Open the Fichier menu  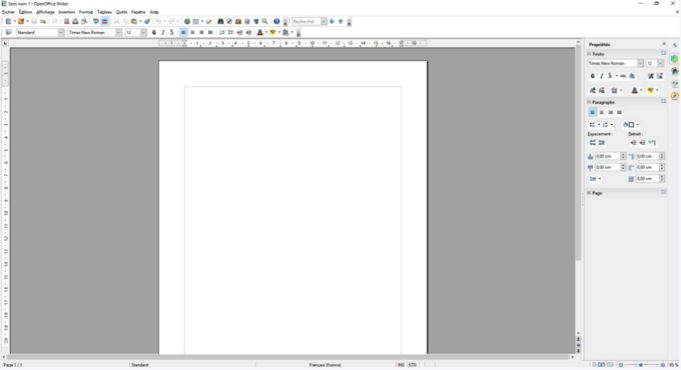click(8, 12)
